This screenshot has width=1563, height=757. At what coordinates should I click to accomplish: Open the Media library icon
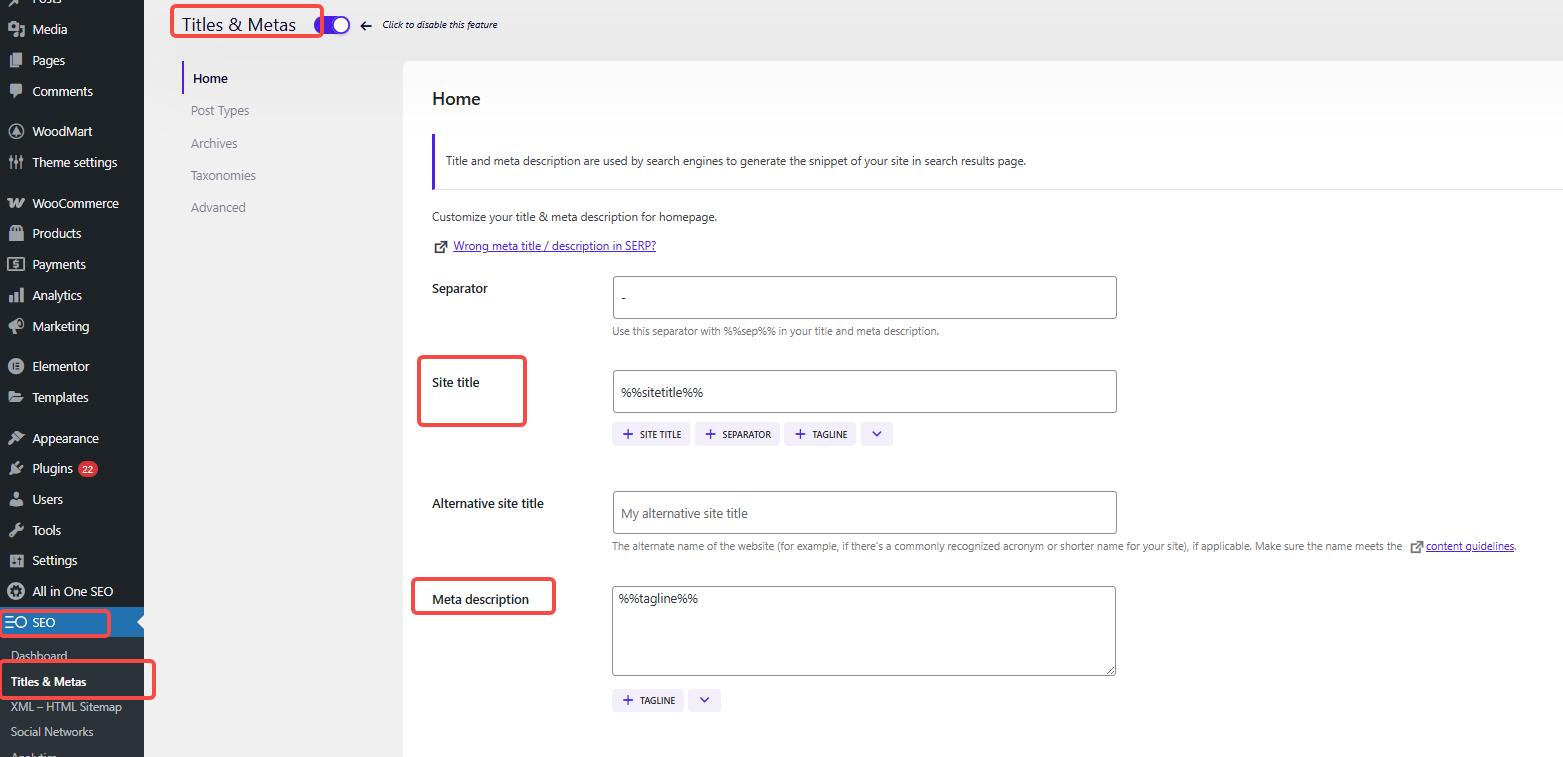[17, 29]
